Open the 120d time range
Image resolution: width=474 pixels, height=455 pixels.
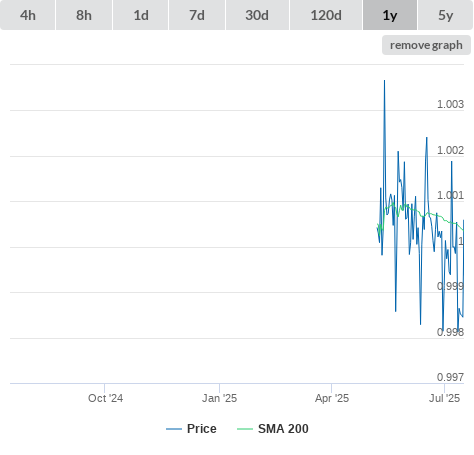(326, 15)
